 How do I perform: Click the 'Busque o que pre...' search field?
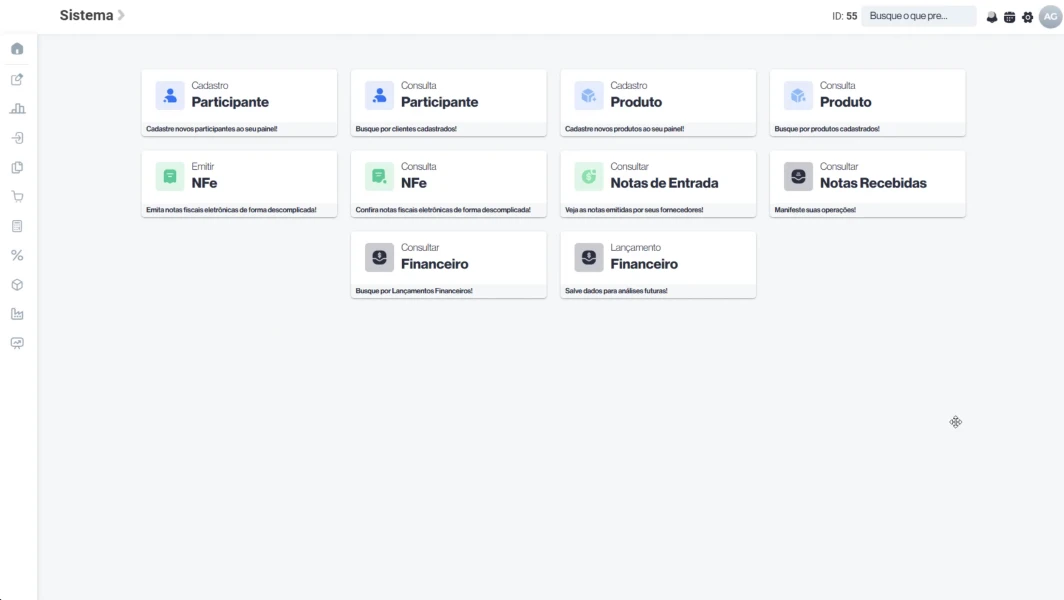(x=918, y=16)
